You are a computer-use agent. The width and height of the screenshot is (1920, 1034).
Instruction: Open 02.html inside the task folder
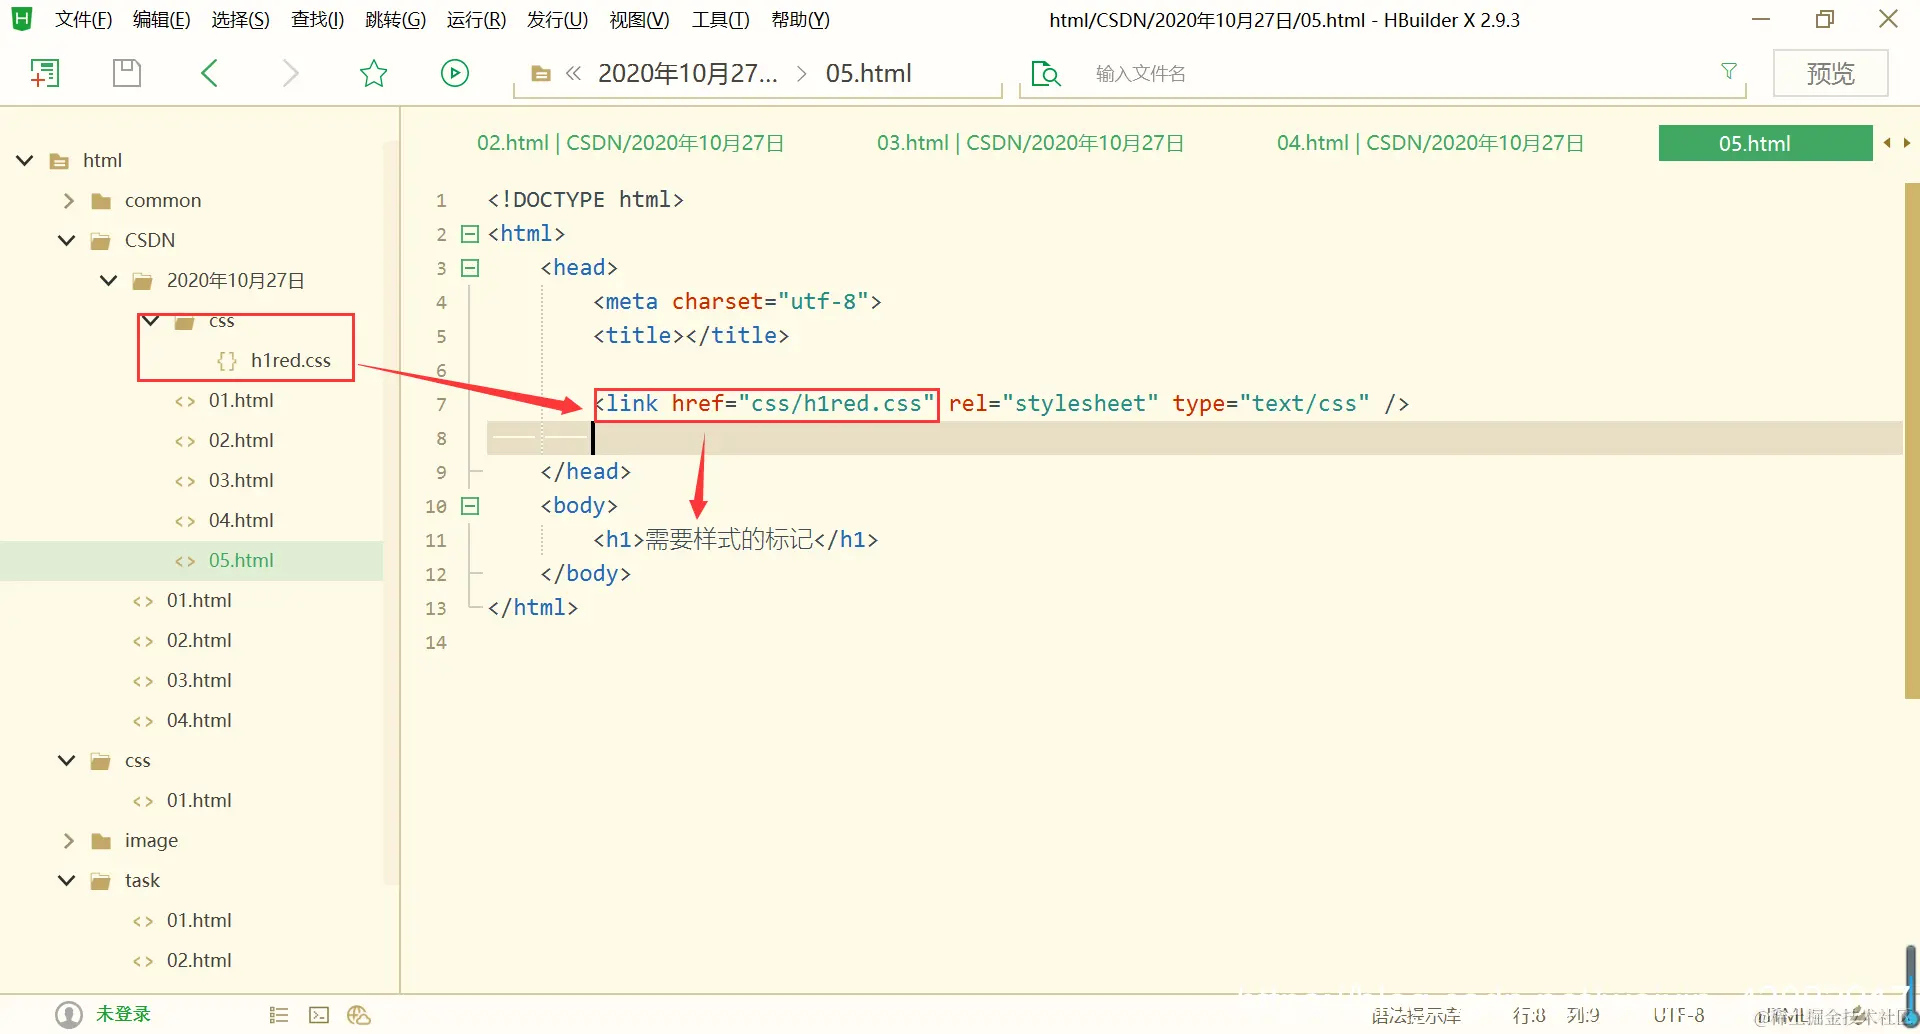click(199, 960)
